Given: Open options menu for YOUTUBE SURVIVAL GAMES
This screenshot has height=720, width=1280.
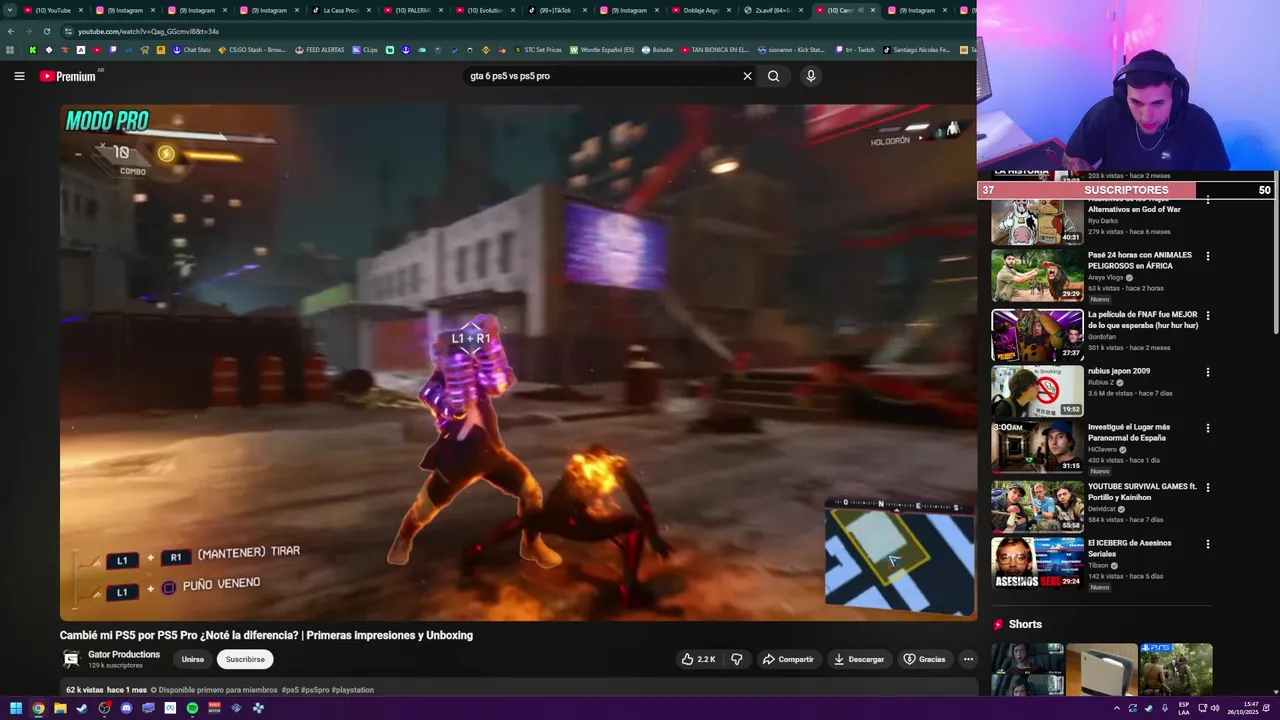Looking at the screenshot, I should click(1207, 488).
